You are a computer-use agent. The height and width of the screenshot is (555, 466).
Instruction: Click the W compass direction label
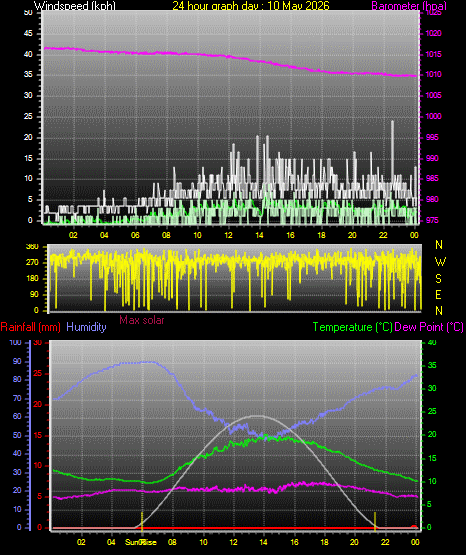coord(440,262)
